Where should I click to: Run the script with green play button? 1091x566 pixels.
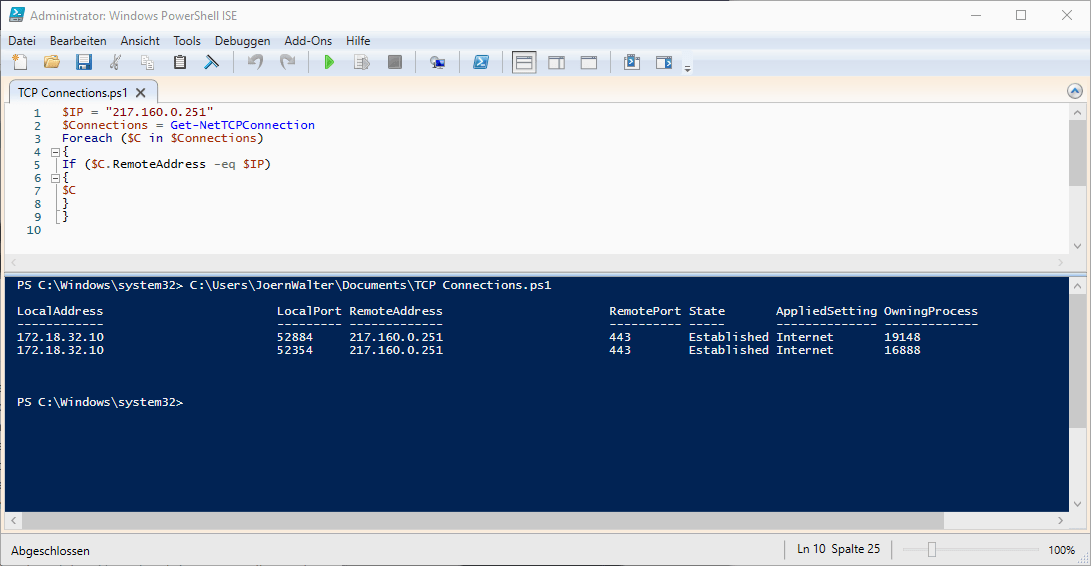click(x=329, y=63)
